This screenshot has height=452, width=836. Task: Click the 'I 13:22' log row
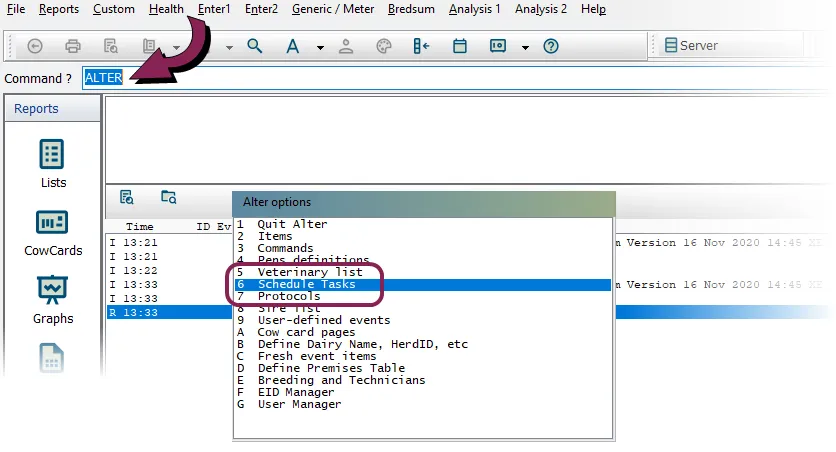(x=170, y=270)
